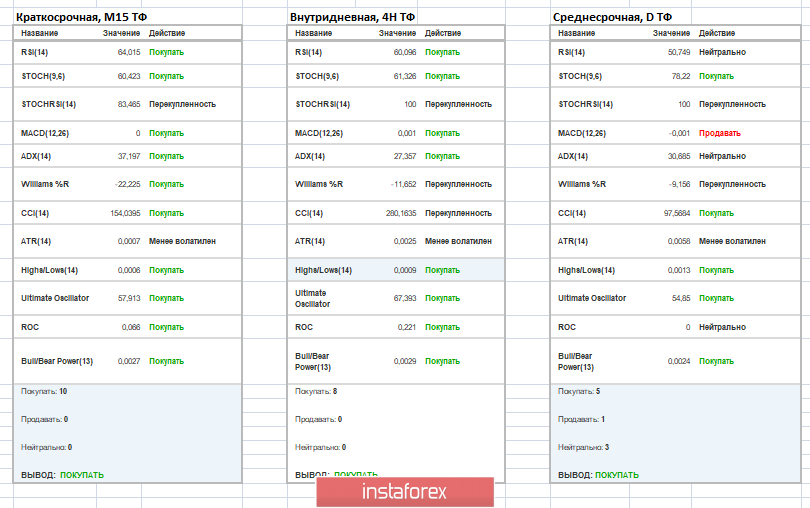The width and height of the screenshot is (810, 508).
Task: Click Ultimate Oscillator value 67,393
Action: click(404, 298)
